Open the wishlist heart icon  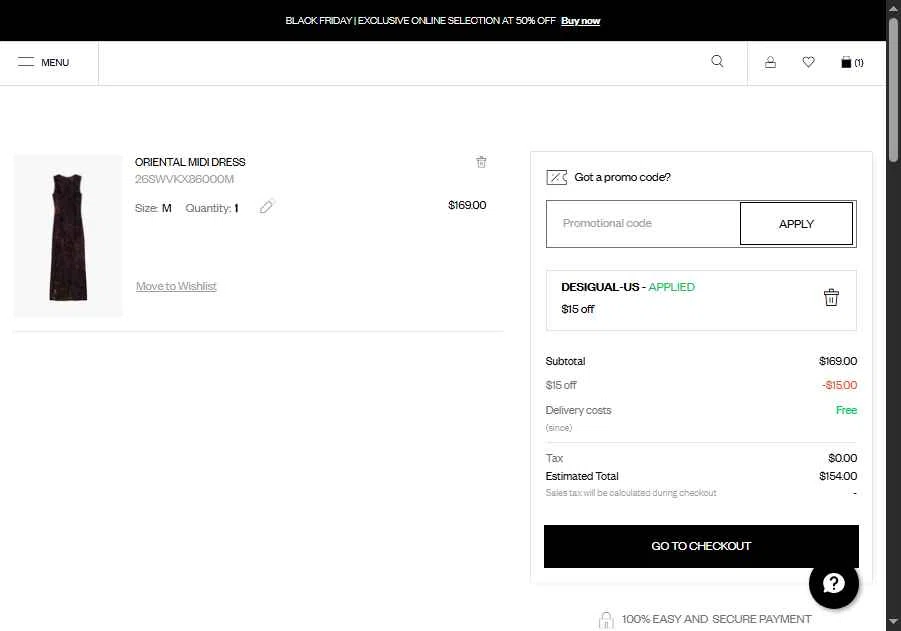pos(808,61)
